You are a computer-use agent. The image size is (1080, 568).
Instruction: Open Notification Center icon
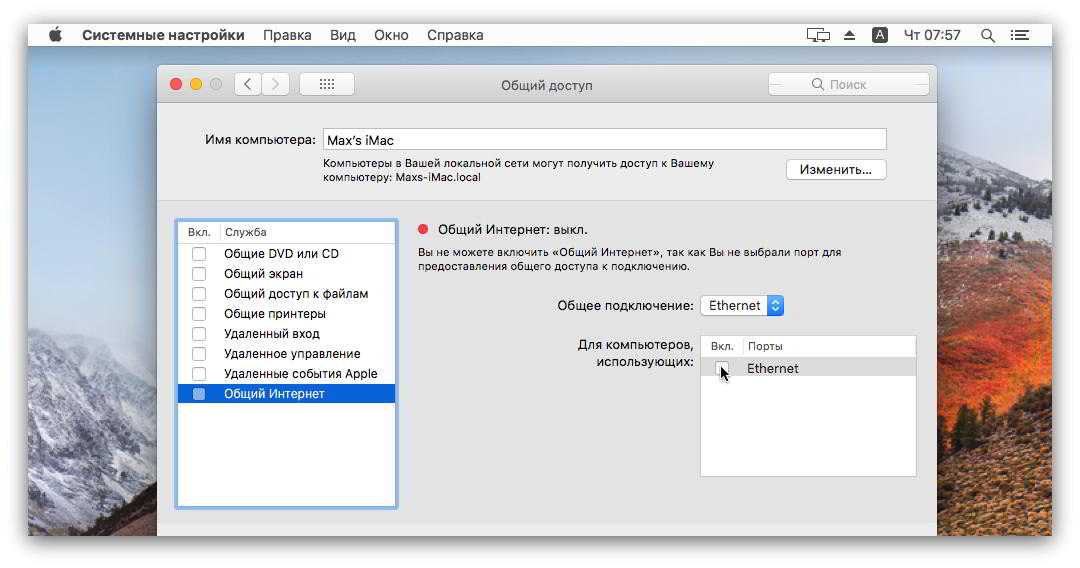pyautogui.click(x=1019, y=35)
